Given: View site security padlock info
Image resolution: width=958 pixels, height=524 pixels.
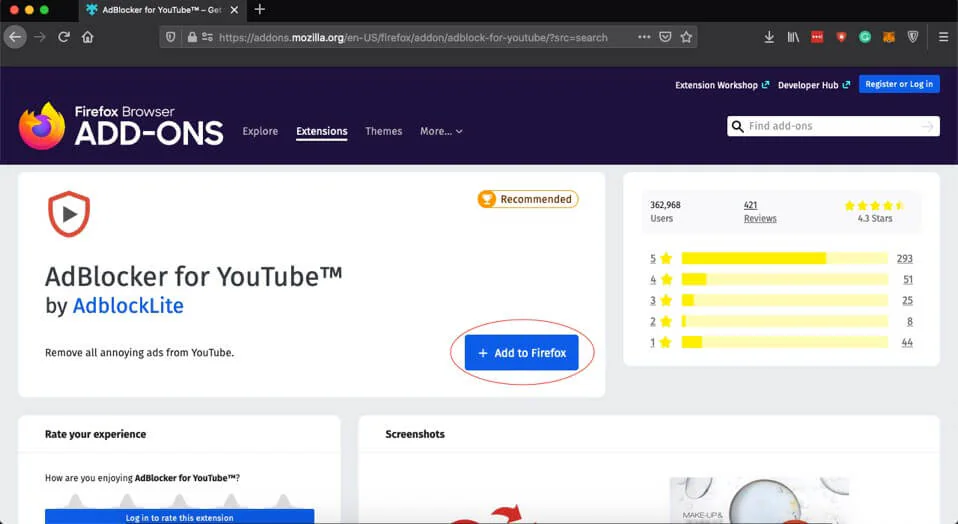Looking at the screenshot, I should click(192, 37).
